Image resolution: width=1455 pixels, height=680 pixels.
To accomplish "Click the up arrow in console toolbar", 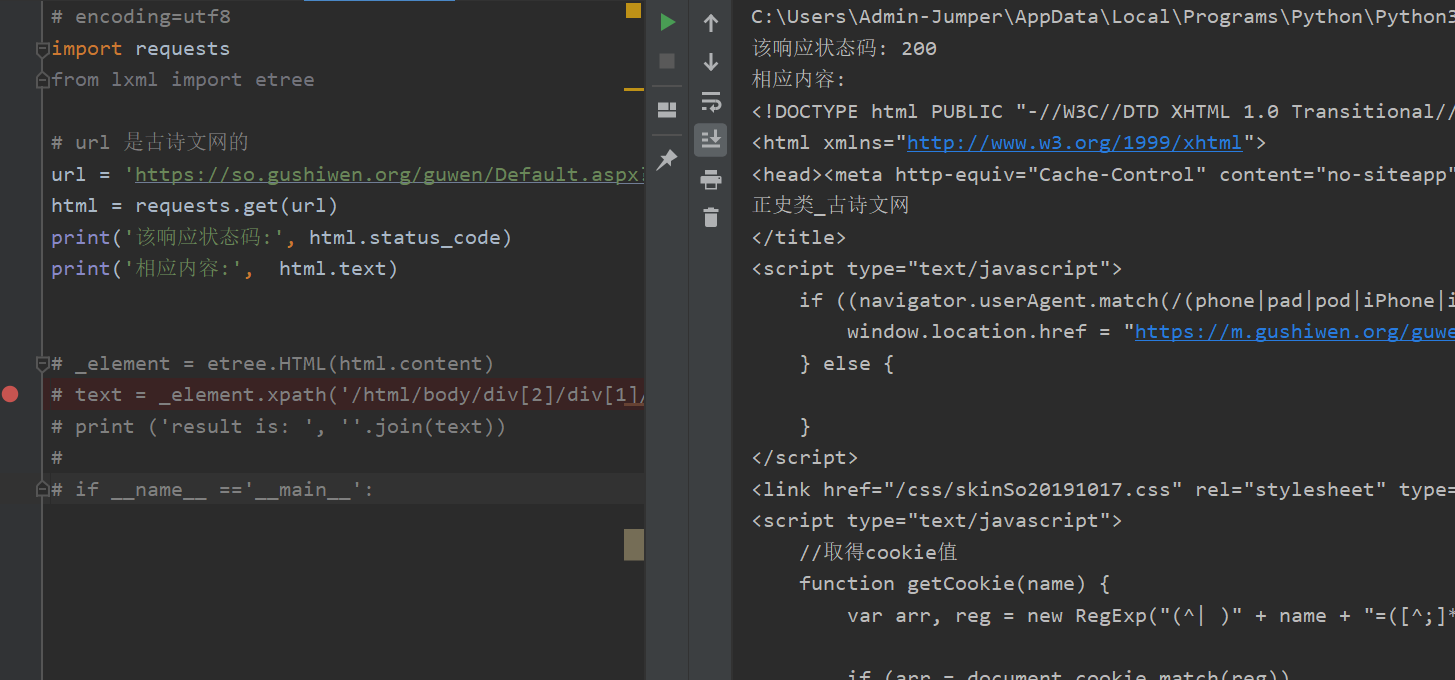I will point(711,23).
